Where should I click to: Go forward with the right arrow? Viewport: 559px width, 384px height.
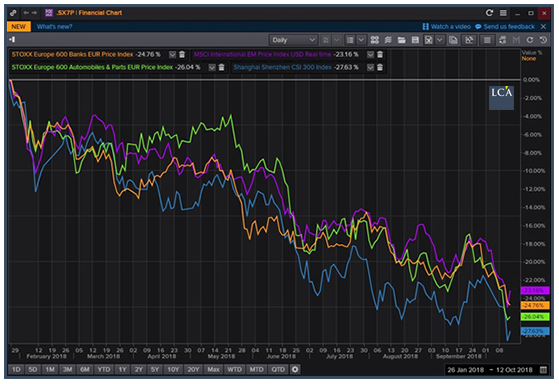34,13
